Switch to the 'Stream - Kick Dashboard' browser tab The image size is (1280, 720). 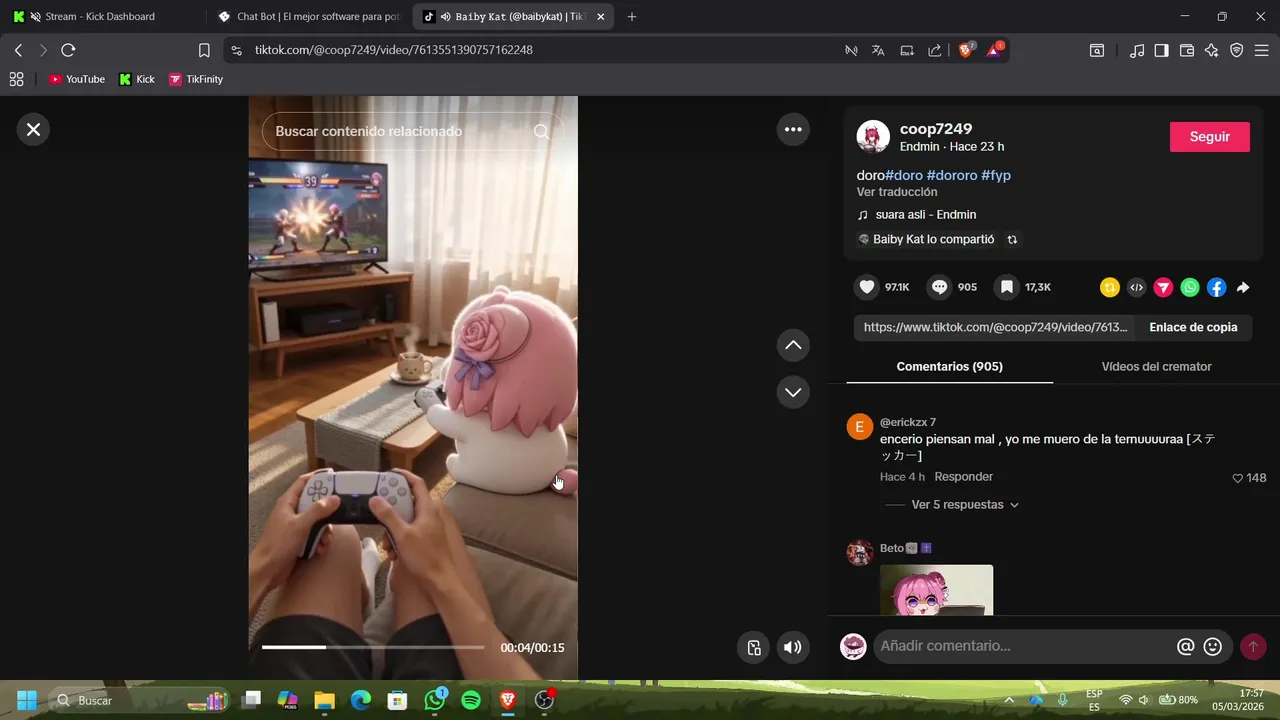pos(100,17)
